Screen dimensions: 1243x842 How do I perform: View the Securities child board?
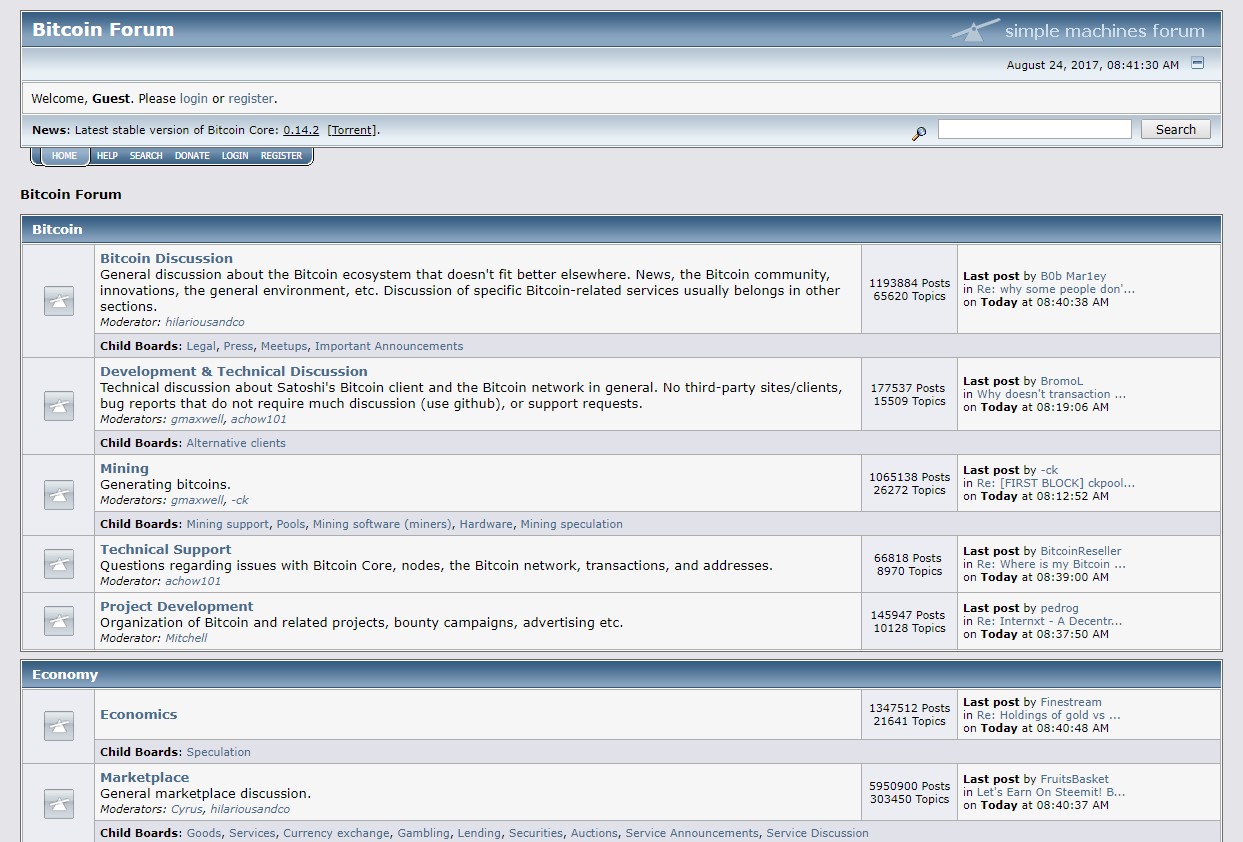pos(536,833)
